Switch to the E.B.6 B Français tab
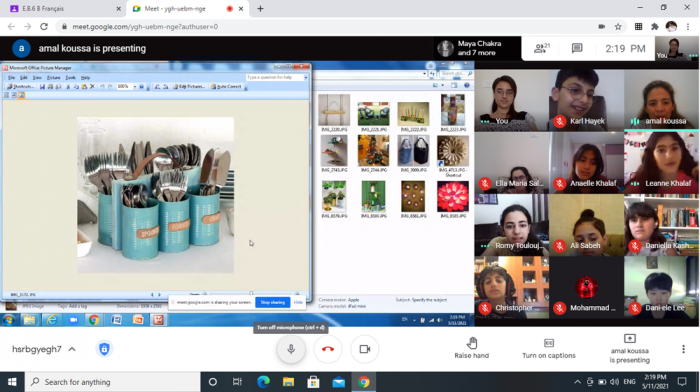This screenshot has height=392, width=700. 62,8
